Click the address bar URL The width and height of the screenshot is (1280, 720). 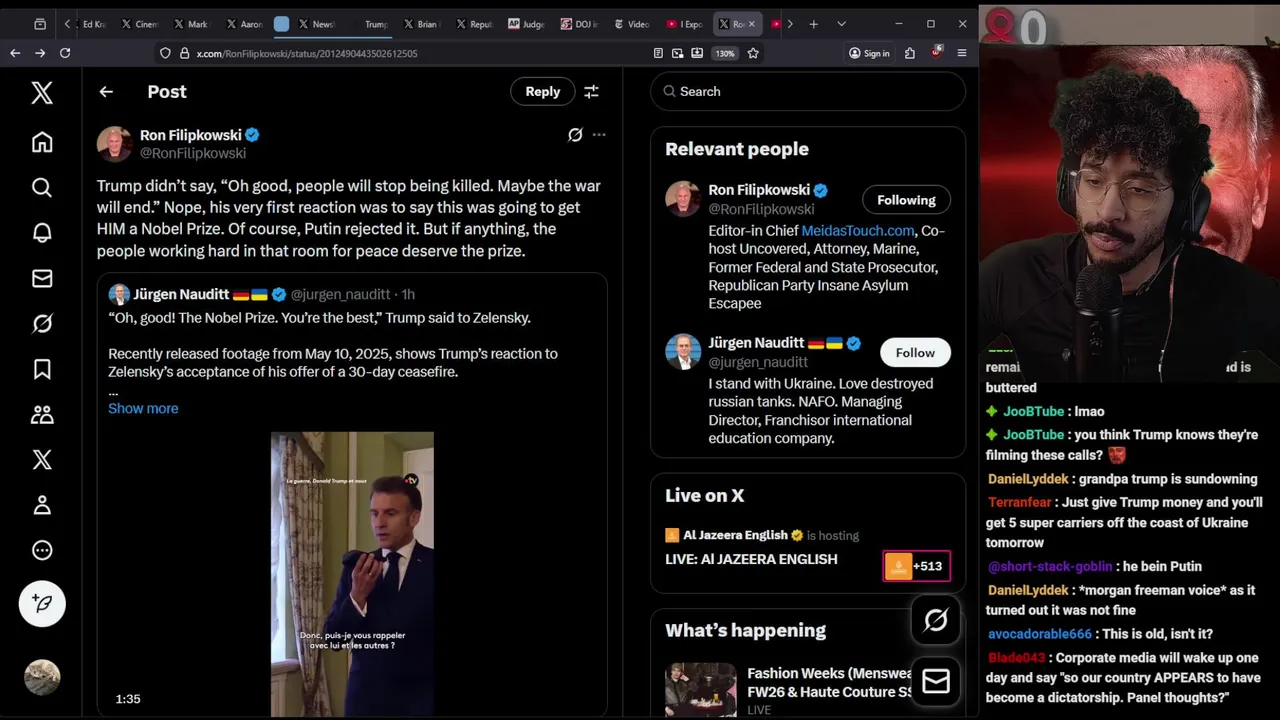pos(307,53)
